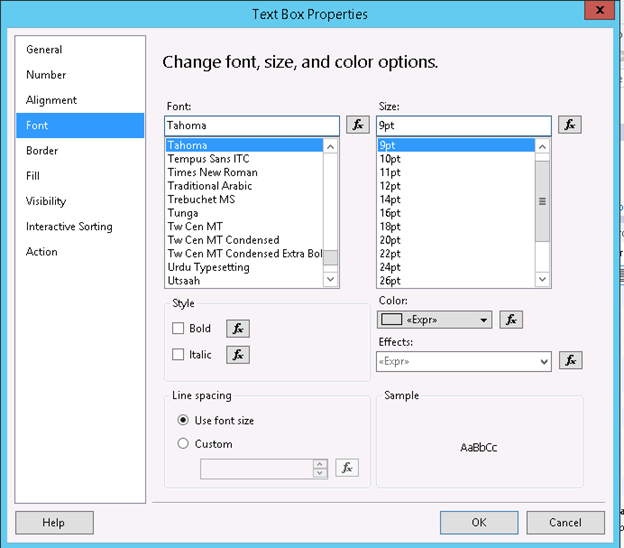Pick 14pt from the size list
The height and width of the screenshot is (548, 624).
tap(389, 199)
